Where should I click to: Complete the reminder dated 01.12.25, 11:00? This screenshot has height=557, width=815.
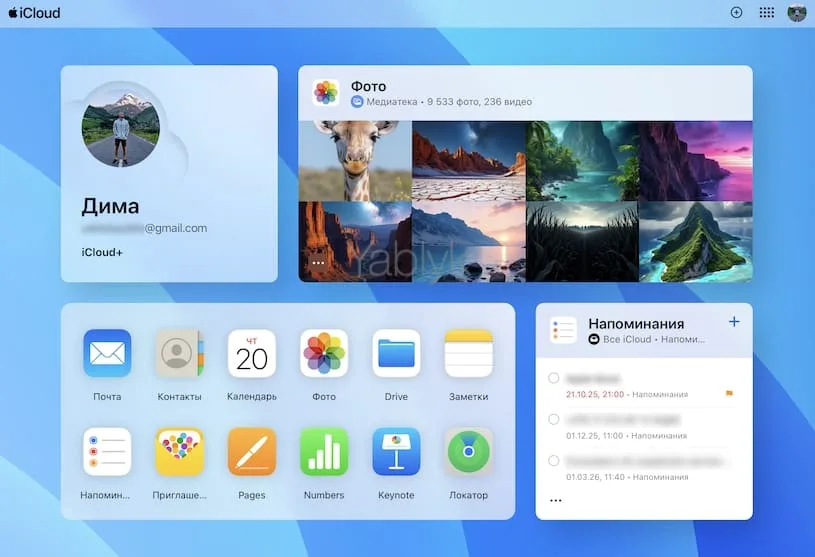[554, 419]
